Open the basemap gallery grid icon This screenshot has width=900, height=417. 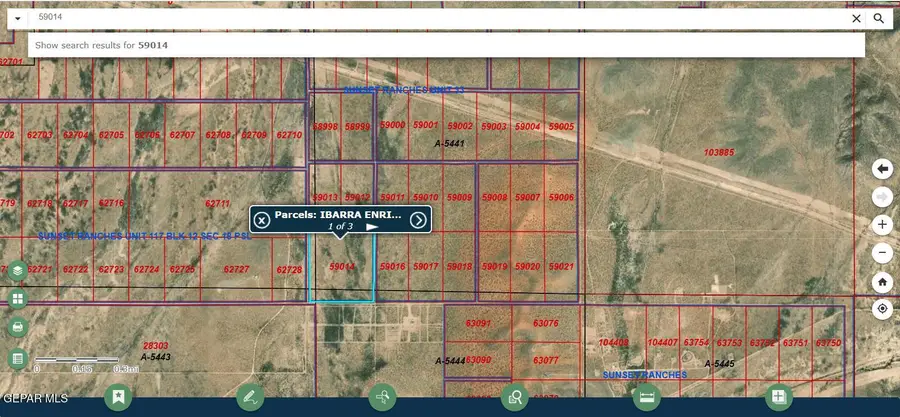click(x=17, y=299)
